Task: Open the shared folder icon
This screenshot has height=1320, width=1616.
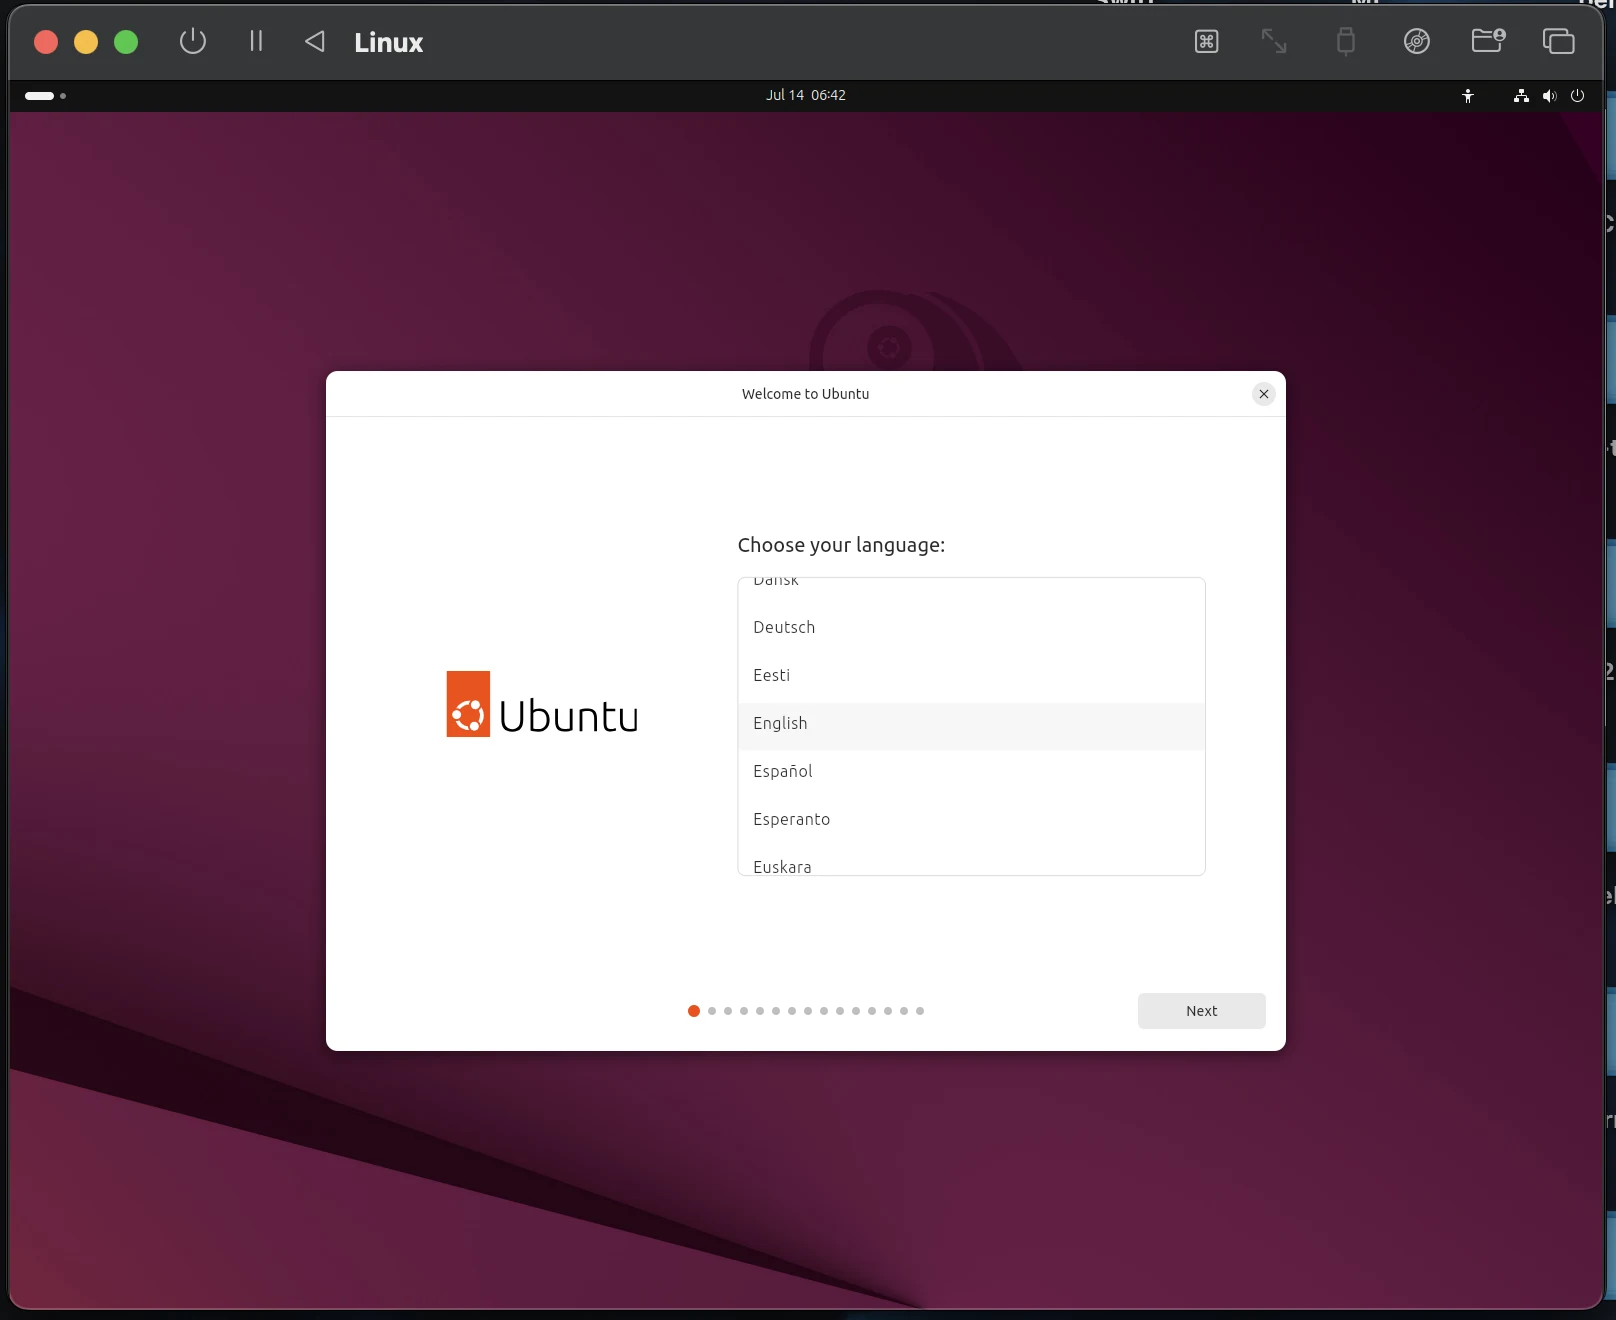Action: point(1488,41)
